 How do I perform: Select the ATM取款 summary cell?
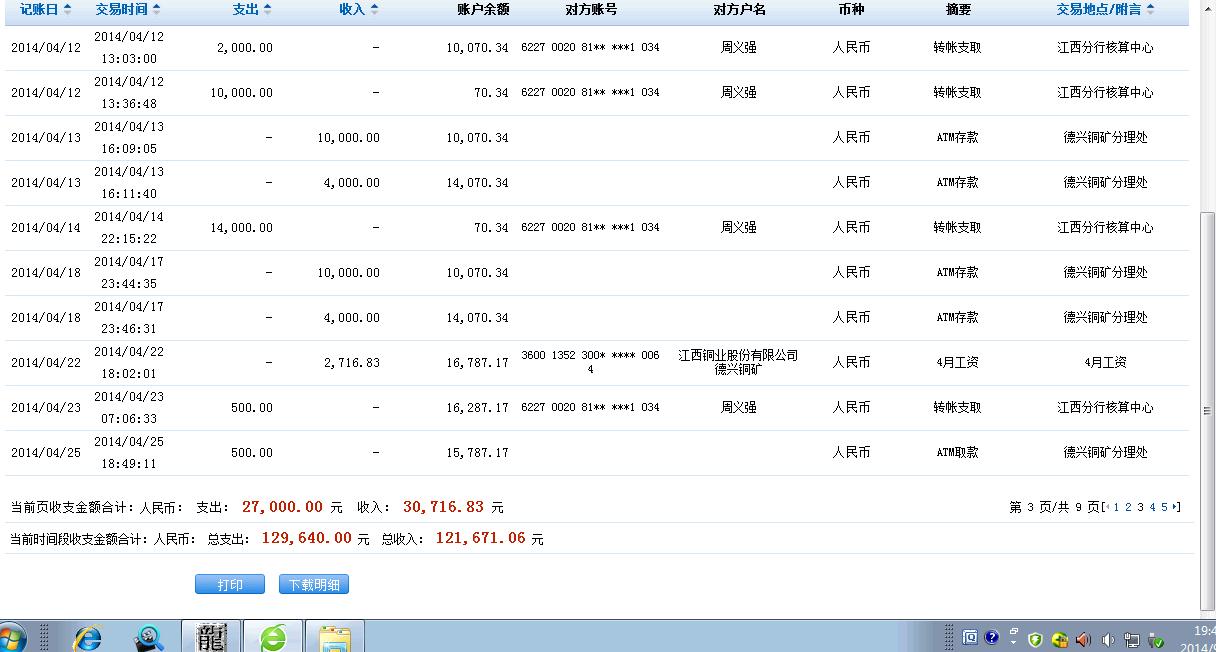click(x=957, y=453)
